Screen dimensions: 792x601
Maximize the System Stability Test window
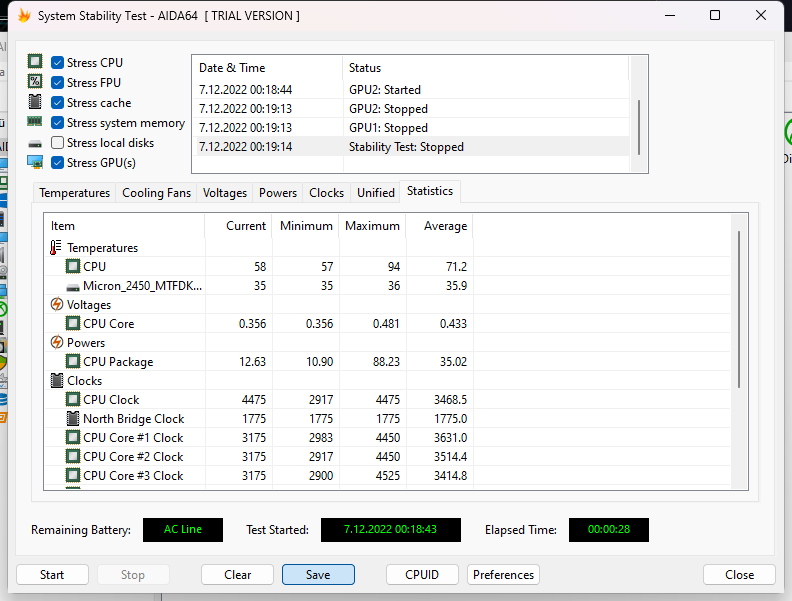pos(715,15)
